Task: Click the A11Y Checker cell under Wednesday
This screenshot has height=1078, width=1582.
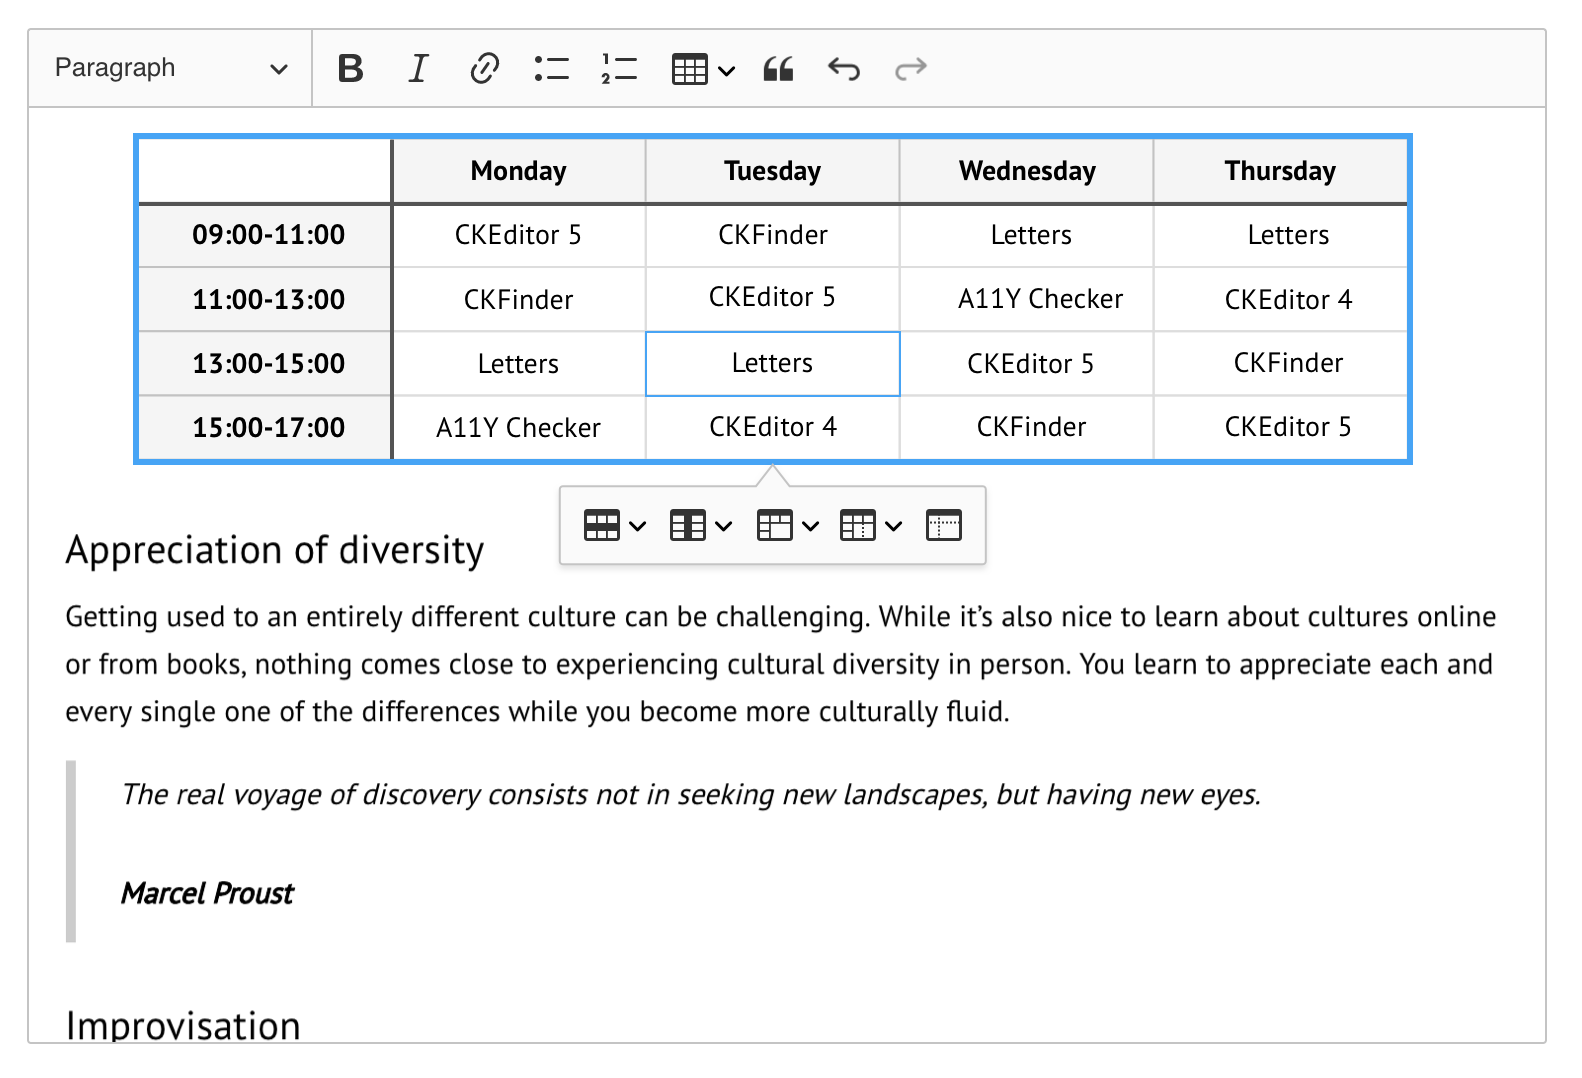Action: (x=1027, y=299)
